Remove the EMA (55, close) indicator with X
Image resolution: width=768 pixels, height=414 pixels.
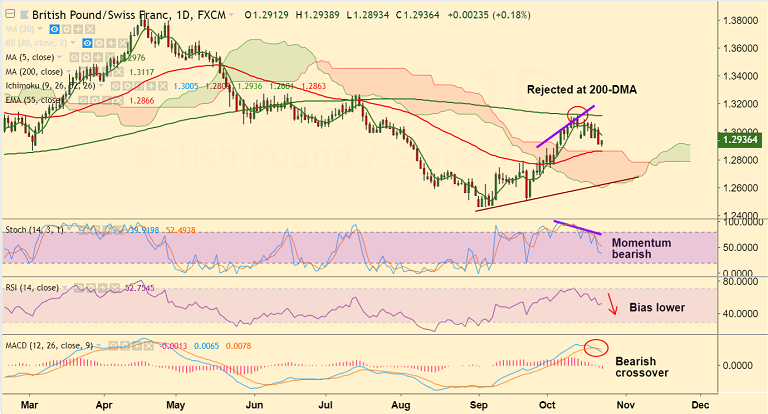coord(119,100)
